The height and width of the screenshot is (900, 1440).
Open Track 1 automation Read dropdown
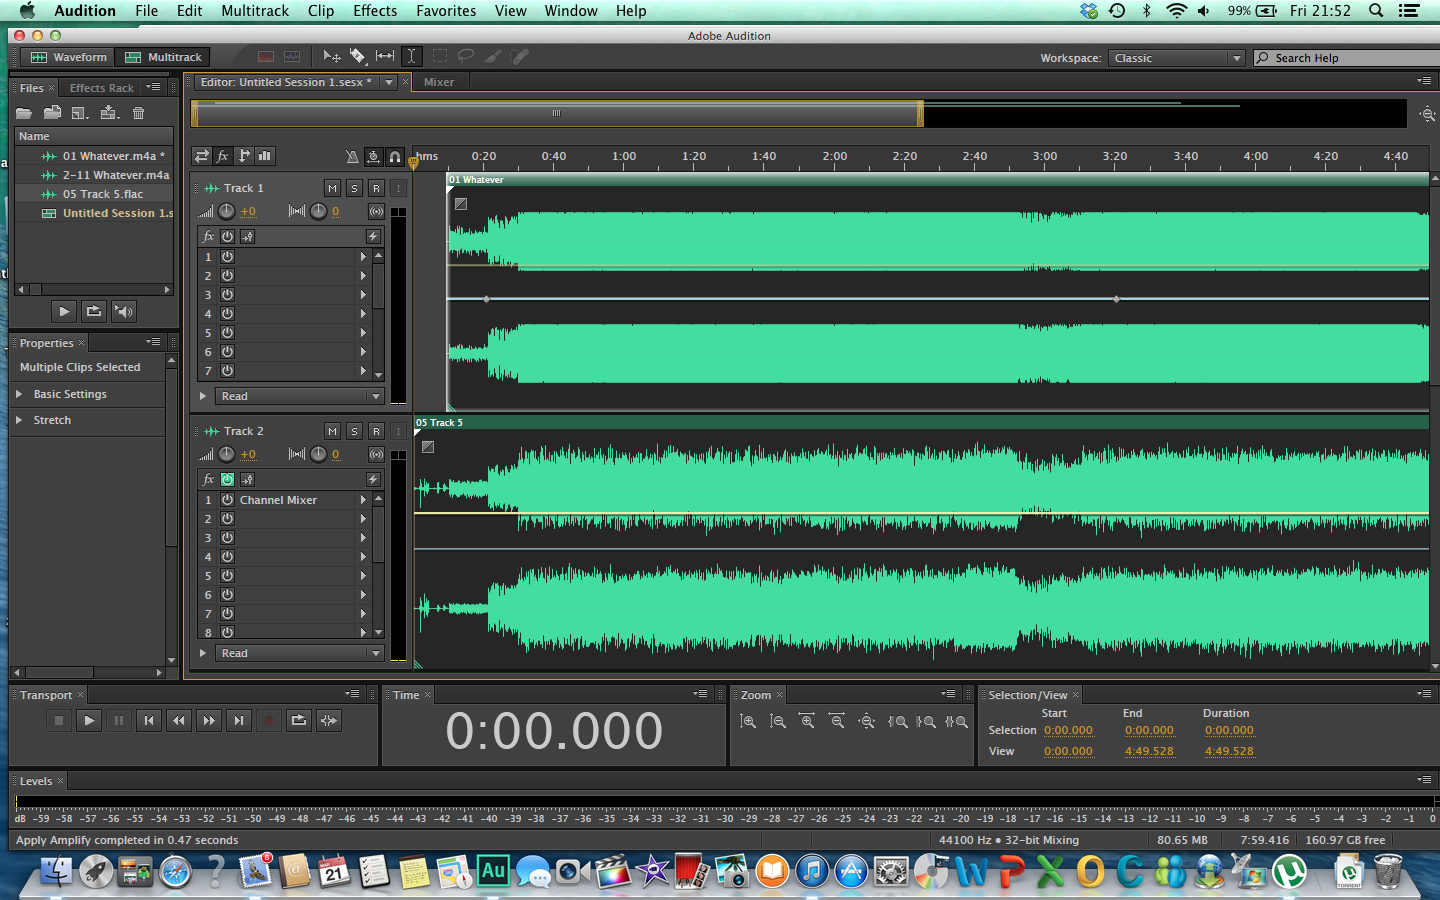300,396
